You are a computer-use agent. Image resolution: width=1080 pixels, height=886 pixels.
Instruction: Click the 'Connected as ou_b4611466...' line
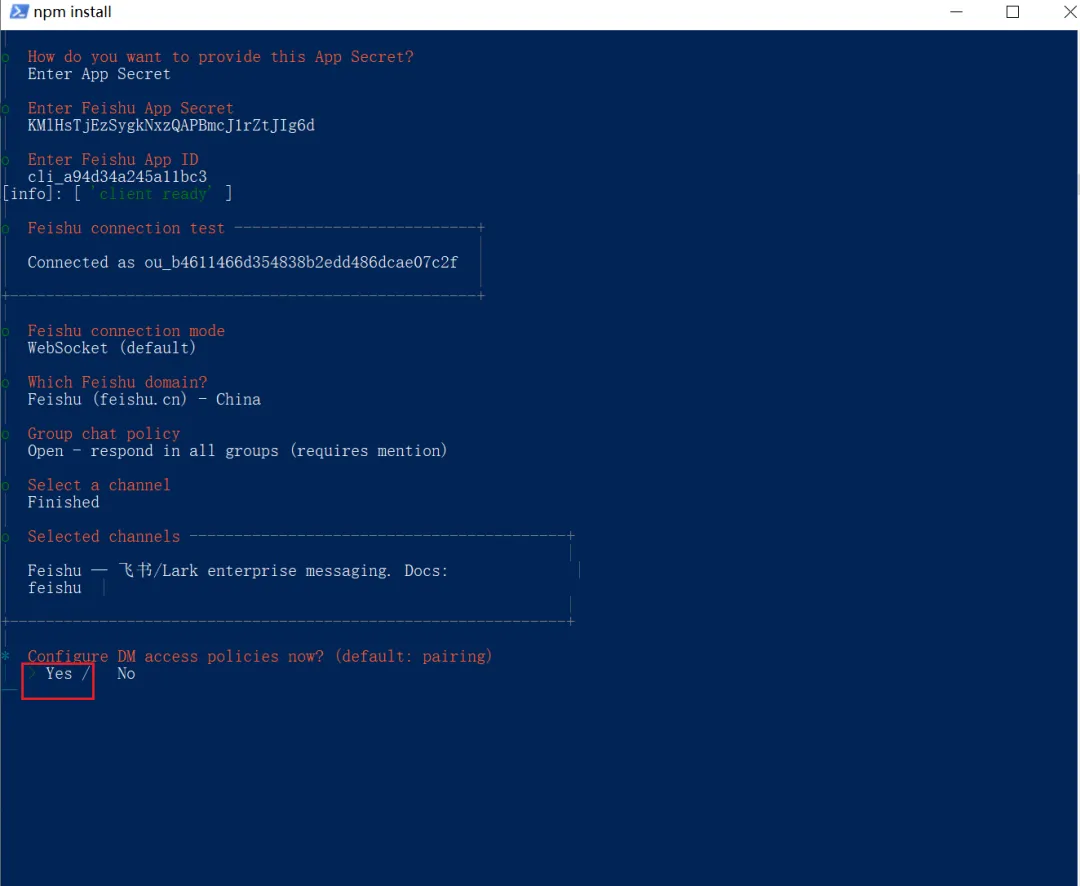click(242, 262)
